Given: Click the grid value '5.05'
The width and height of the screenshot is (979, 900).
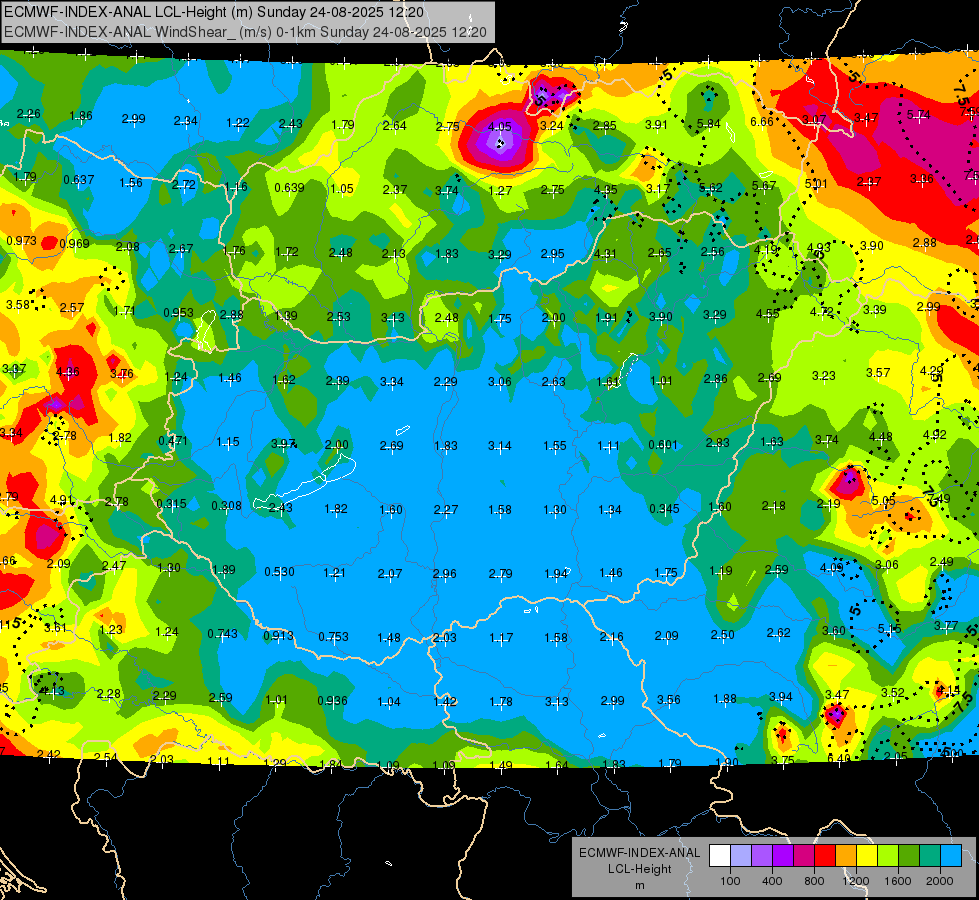Looking at the screenshot, I should (883, 500).
